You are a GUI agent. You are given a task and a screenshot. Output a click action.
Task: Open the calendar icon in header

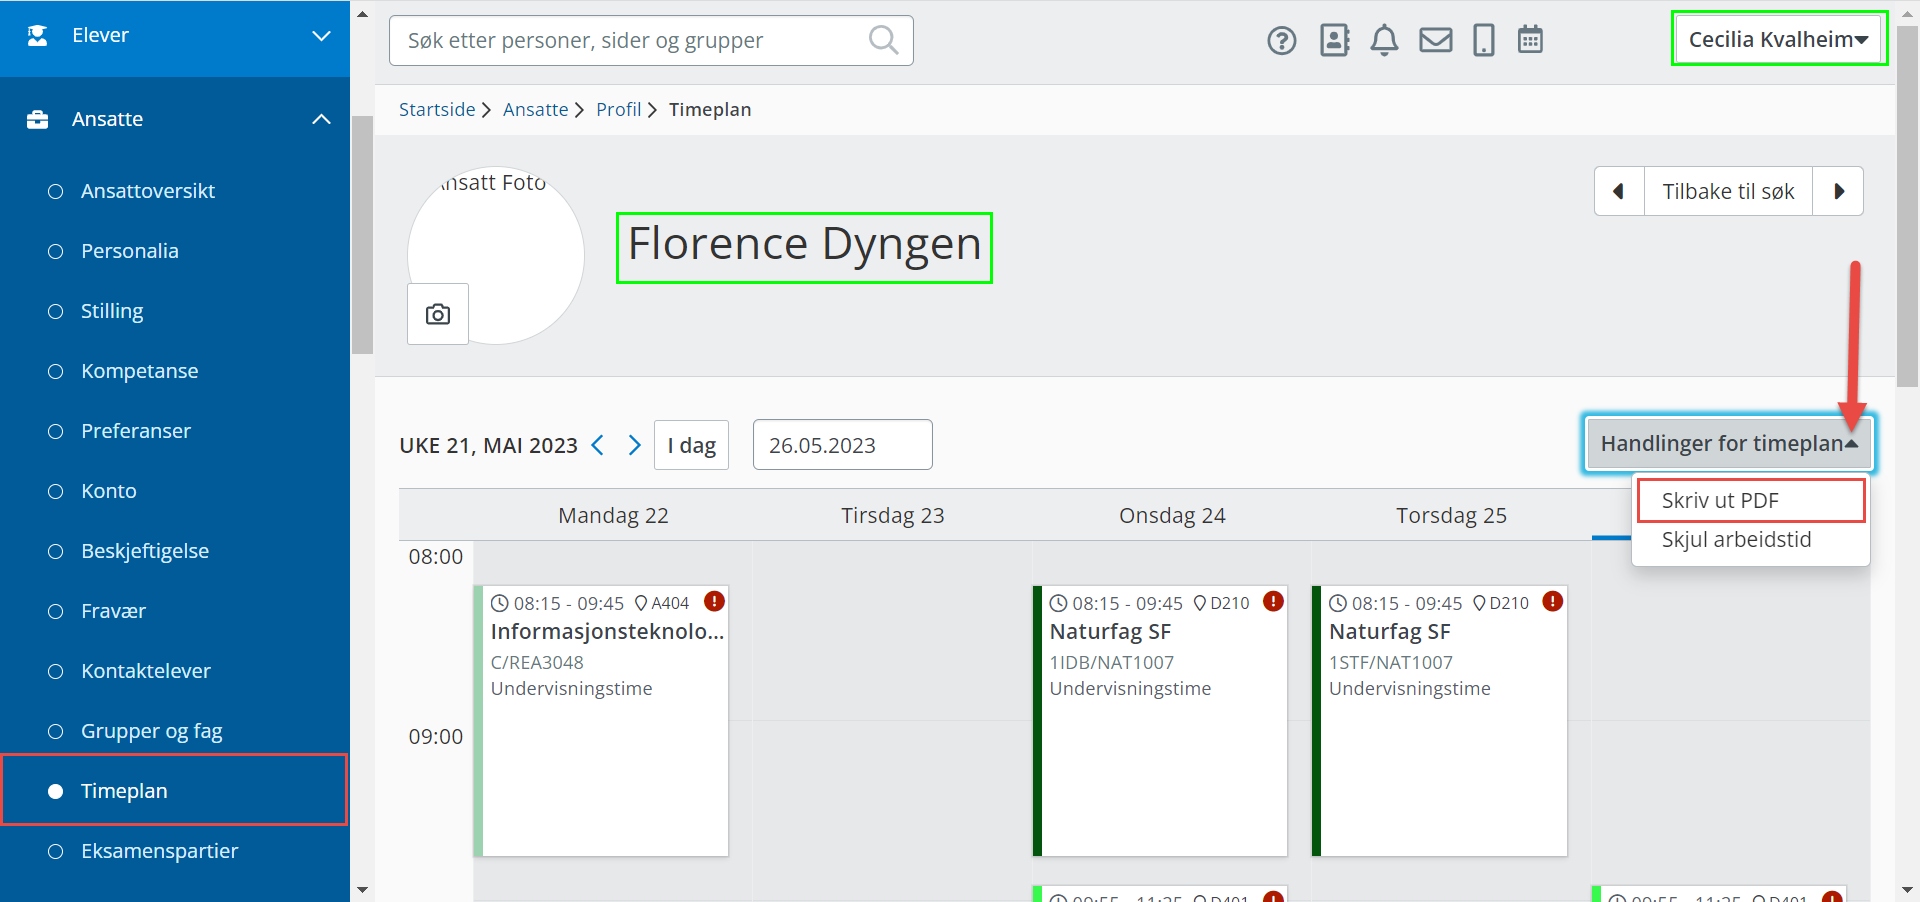pos(1530,40)
